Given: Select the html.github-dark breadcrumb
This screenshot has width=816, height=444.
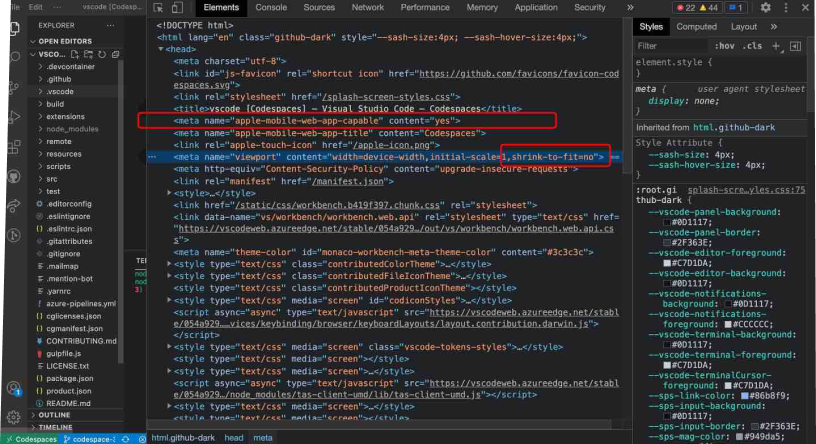Looking at the screenshot, I should tap(183, 438).
